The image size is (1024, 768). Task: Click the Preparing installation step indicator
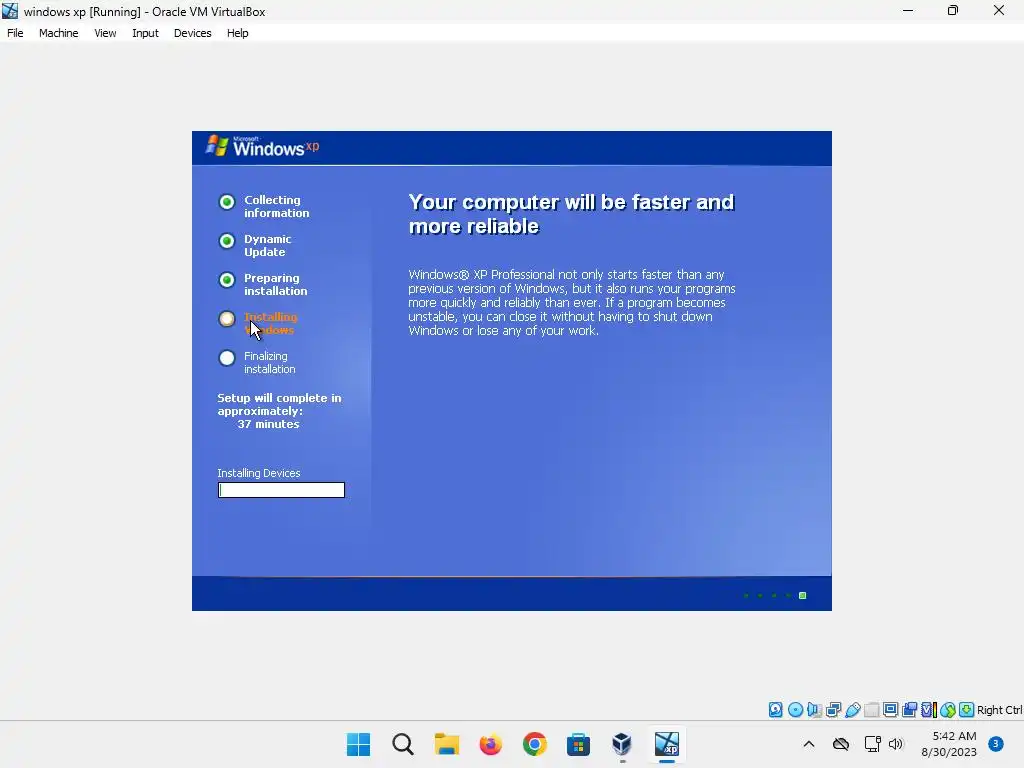point(227,280)
